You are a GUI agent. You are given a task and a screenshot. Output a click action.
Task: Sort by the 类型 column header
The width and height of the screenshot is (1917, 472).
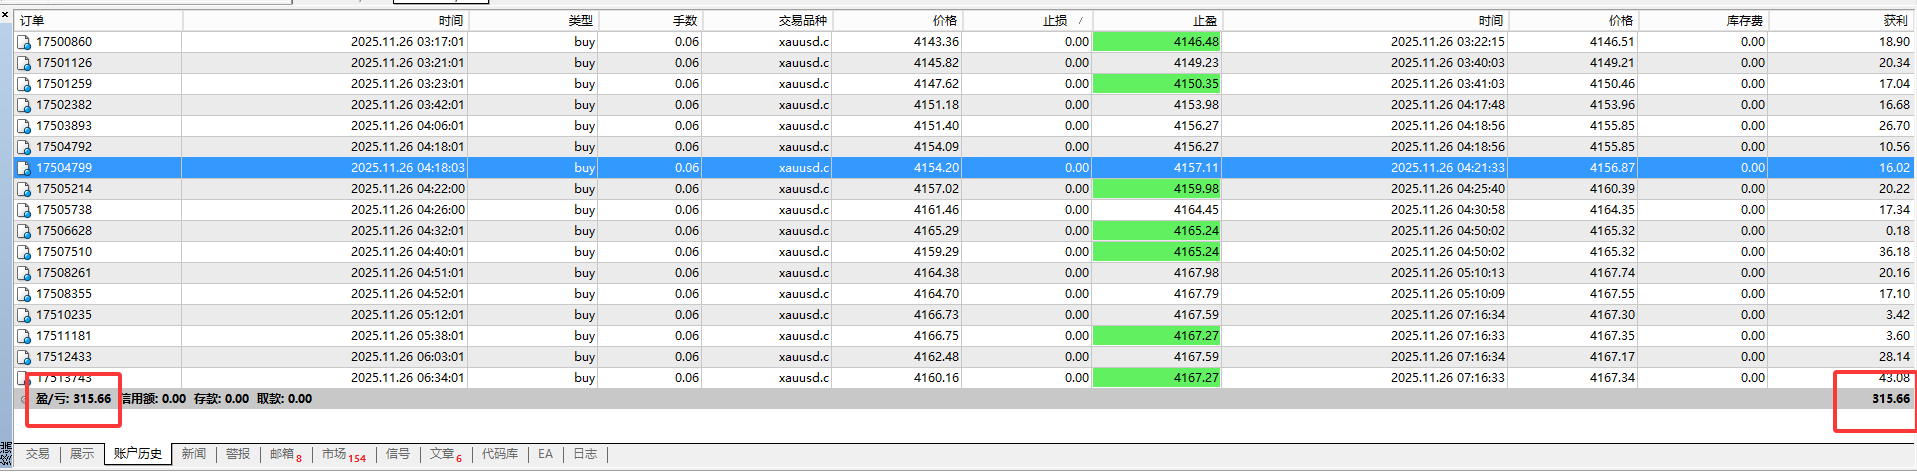tap(533, 20)
